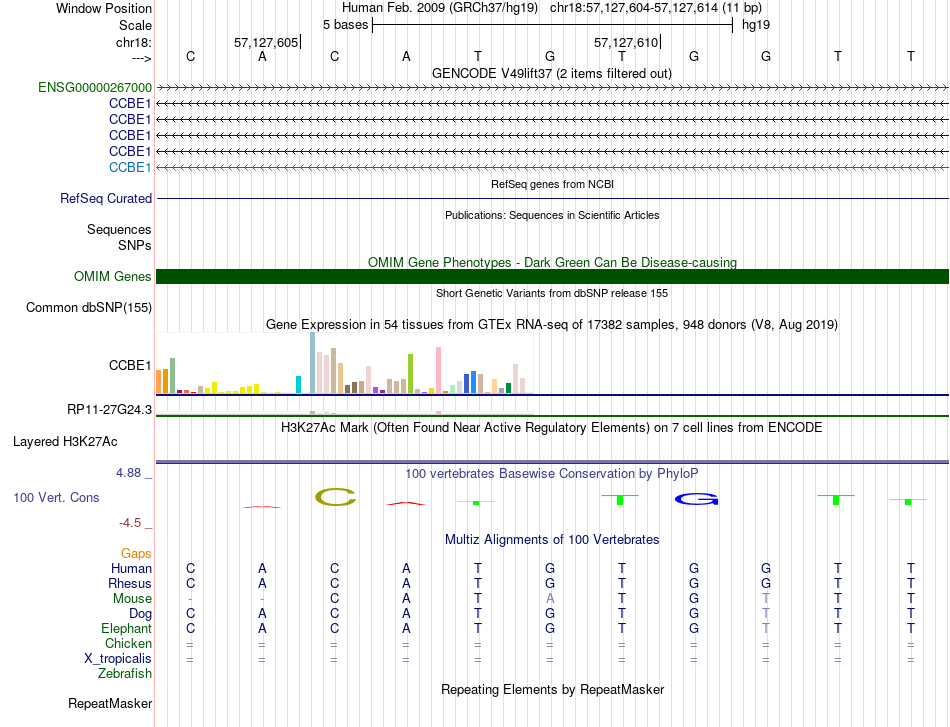The image size is (950, 727).
Task: Click the Gaps label in Multiz alignment
Action: (136, 553)
